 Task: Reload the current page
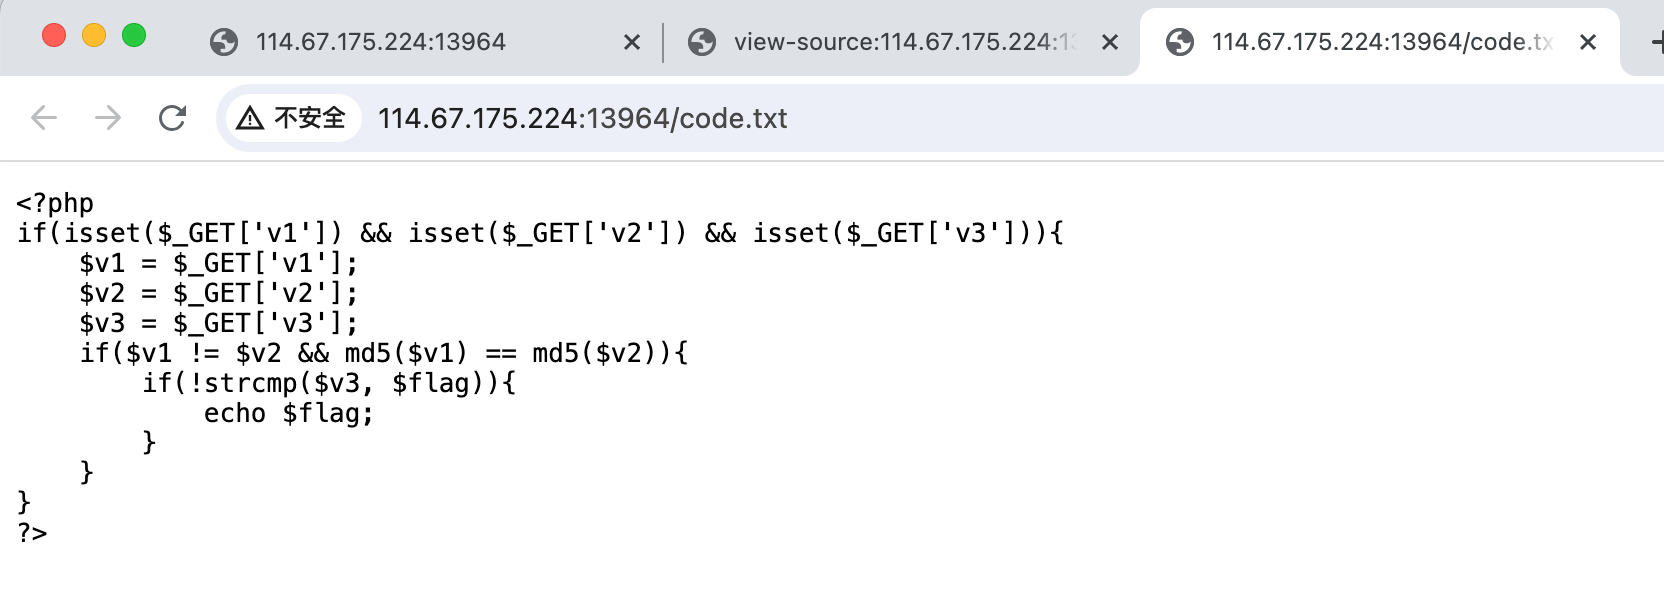[x=172, y=118]
